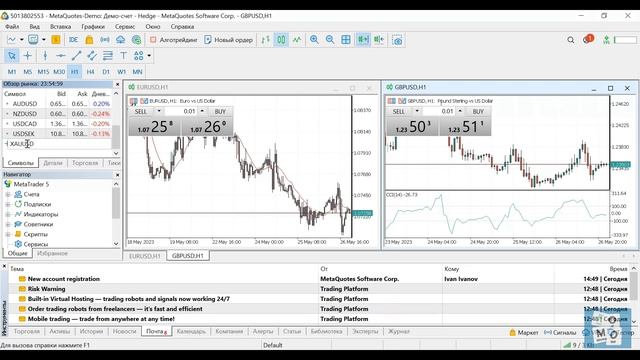Viewport: 640px width, 360px height.
Task: Open the new chart dropdown arrow
Action: [22, 40]
